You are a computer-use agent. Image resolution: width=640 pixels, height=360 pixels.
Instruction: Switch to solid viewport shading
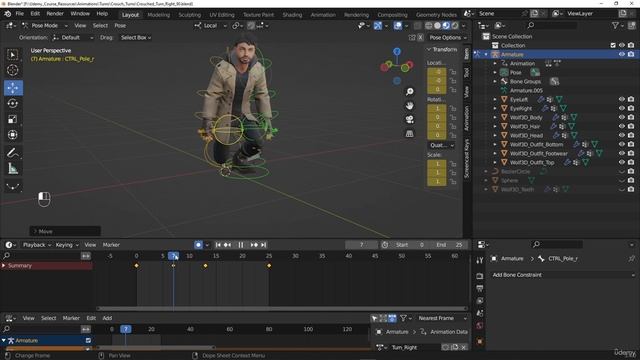[x=437, y=26]
